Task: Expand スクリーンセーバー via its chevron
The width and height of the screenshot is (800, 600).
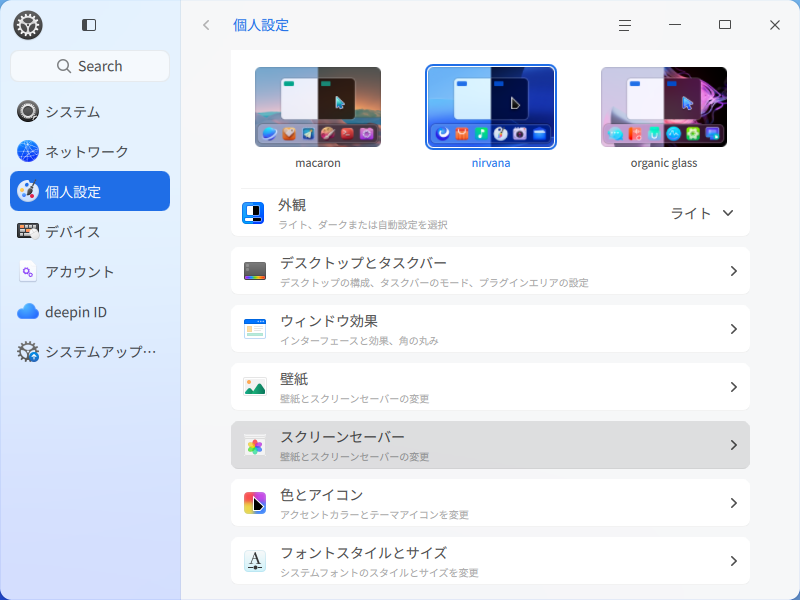Action: [x=734, y=445]
